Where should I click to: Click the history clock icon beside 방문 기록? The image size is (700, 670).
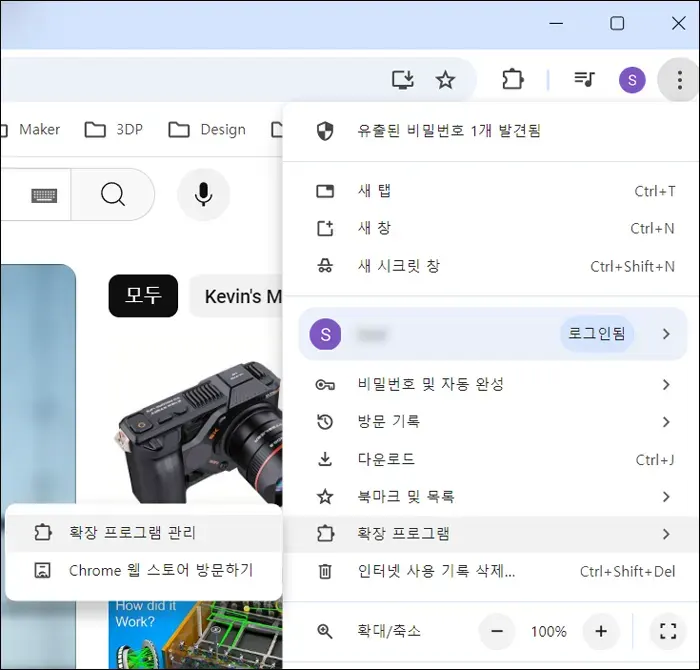click(325, 421)
